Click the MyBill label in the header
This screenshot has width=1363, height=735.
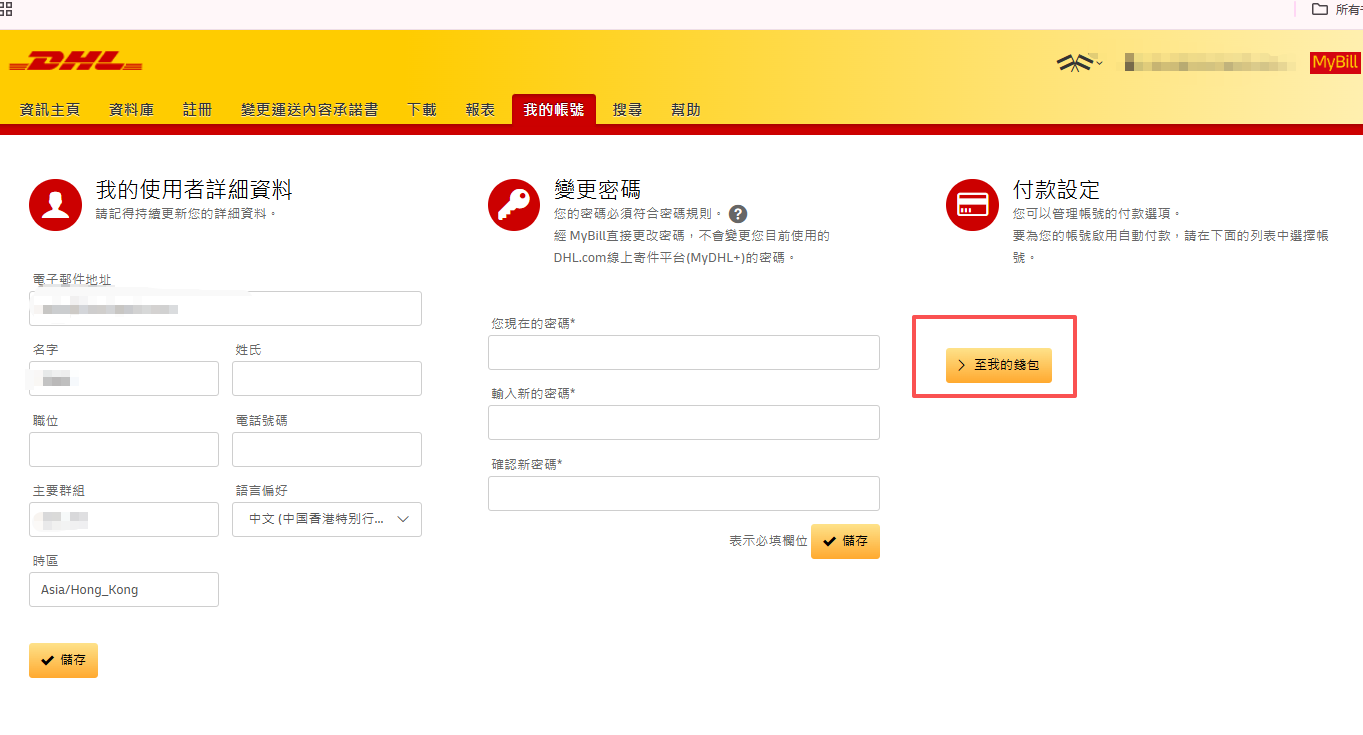pyautogui.click(x=1335, y=62)
